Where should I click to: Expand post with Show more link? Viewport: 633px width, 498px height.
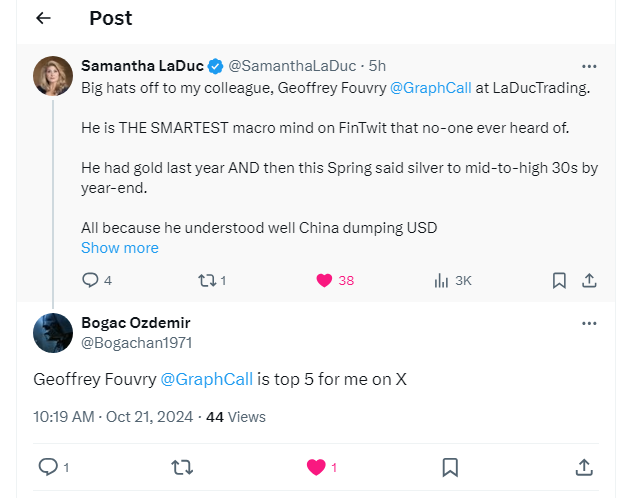click(119, 248)
